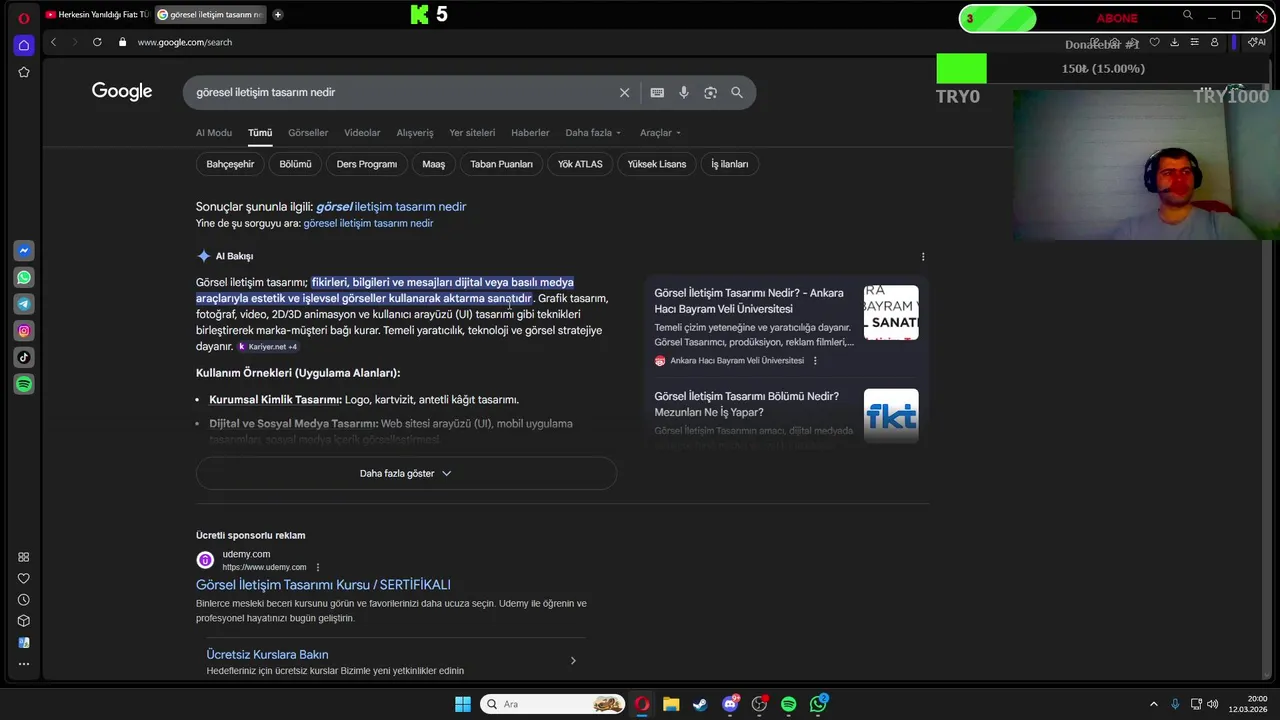Search original göresel iletişim tasarım nedir

tap(368, 224)
